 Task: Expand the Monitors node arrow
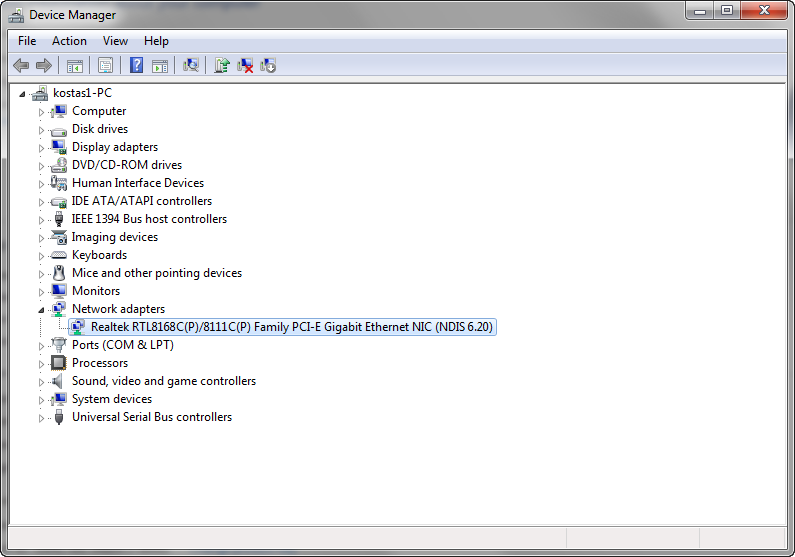(41, 292)
